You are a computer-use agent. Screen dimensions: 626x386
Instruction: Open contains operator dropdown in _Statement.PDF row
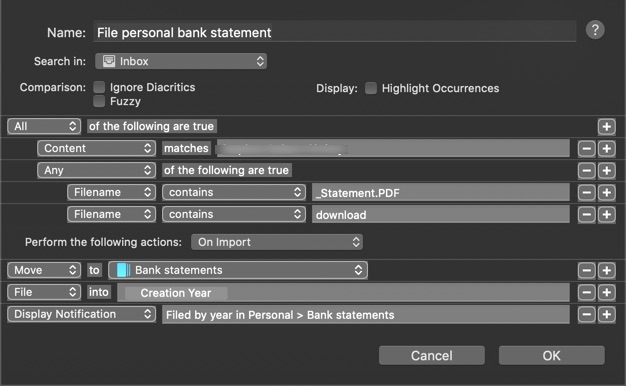coord(234,192)
